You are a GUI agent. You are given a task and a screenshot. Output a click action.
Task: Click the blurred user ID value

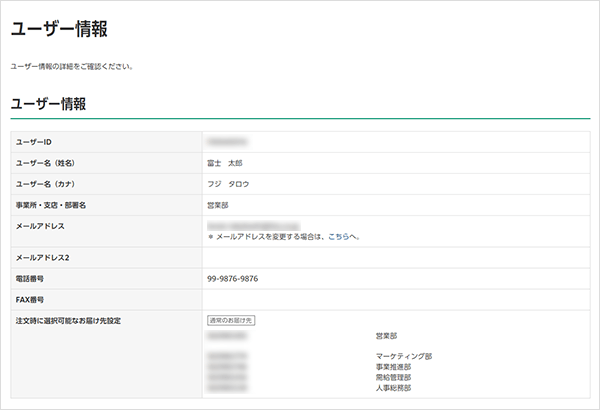pyautogui.click(x=227, y=142)
